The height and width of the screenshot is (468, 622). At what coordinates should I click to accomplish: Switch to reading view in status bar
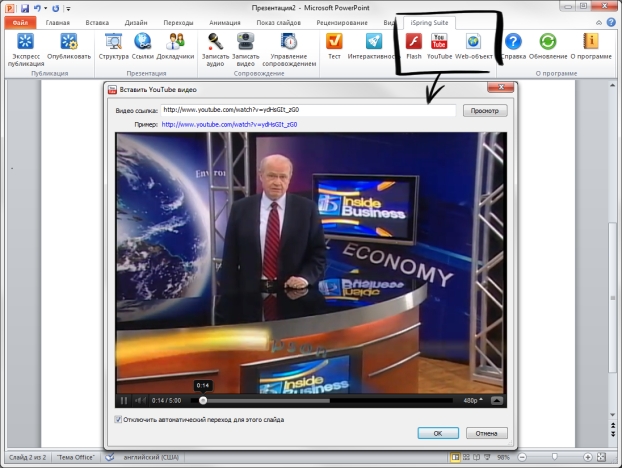(x=477, y=457)
